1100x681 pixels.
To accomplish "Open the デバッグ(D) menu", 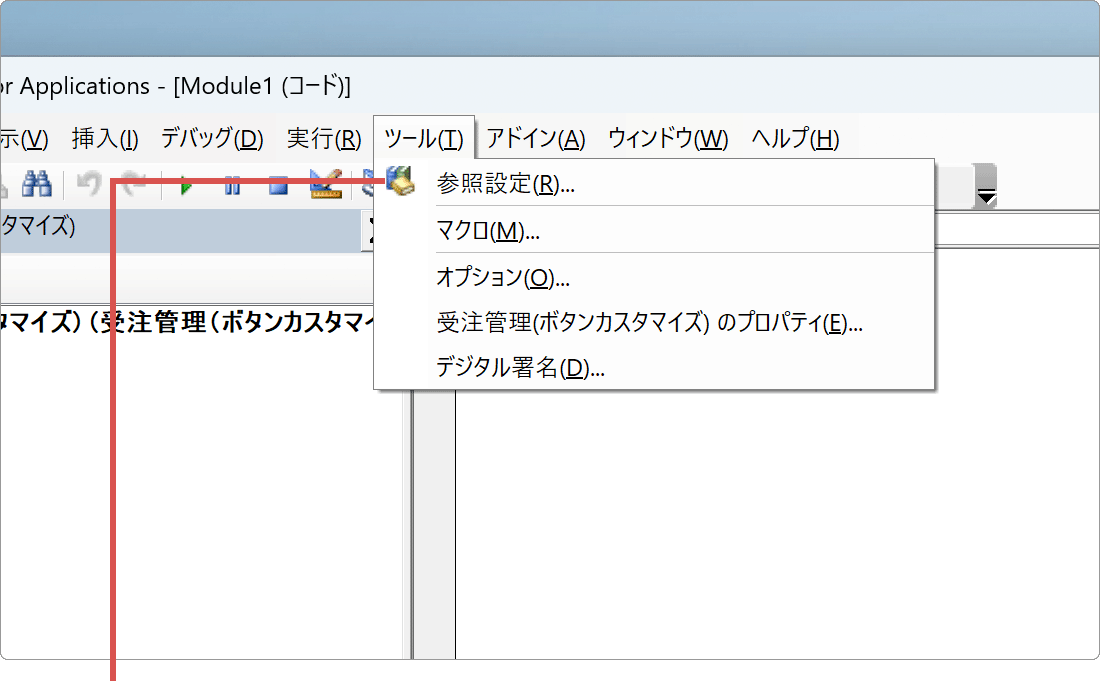I will click(211, 139).
